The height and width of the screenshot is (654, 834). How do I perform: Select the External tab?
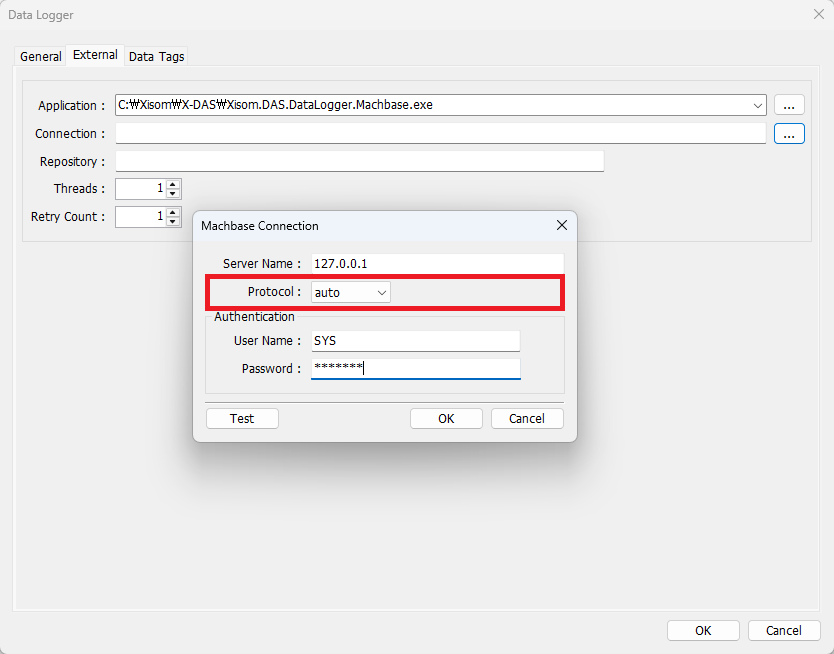[95, 55]
